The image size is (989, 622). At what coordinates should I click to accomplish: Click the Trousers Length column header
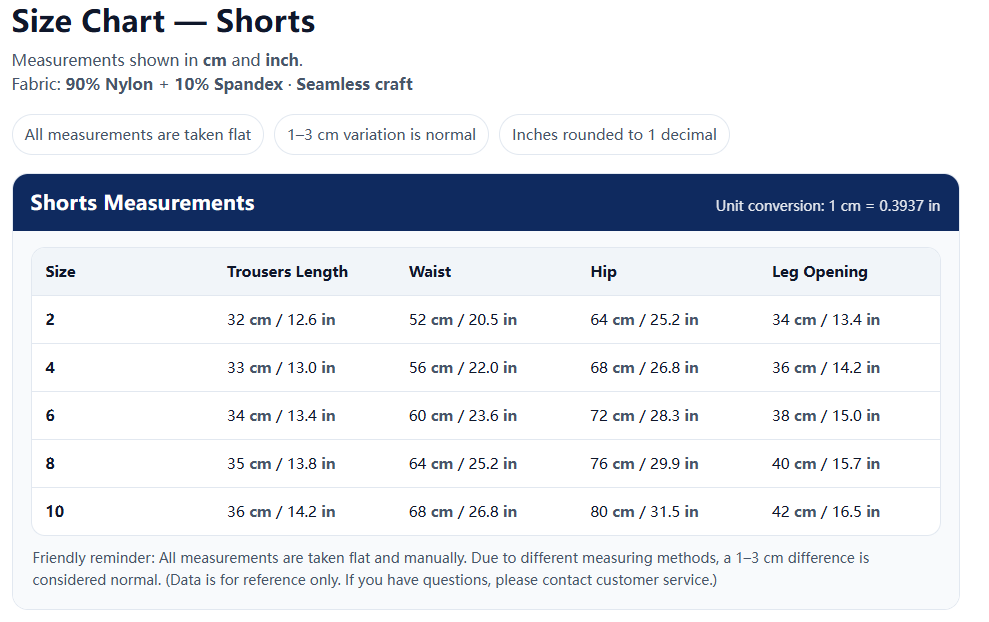(x=287, y=272)
